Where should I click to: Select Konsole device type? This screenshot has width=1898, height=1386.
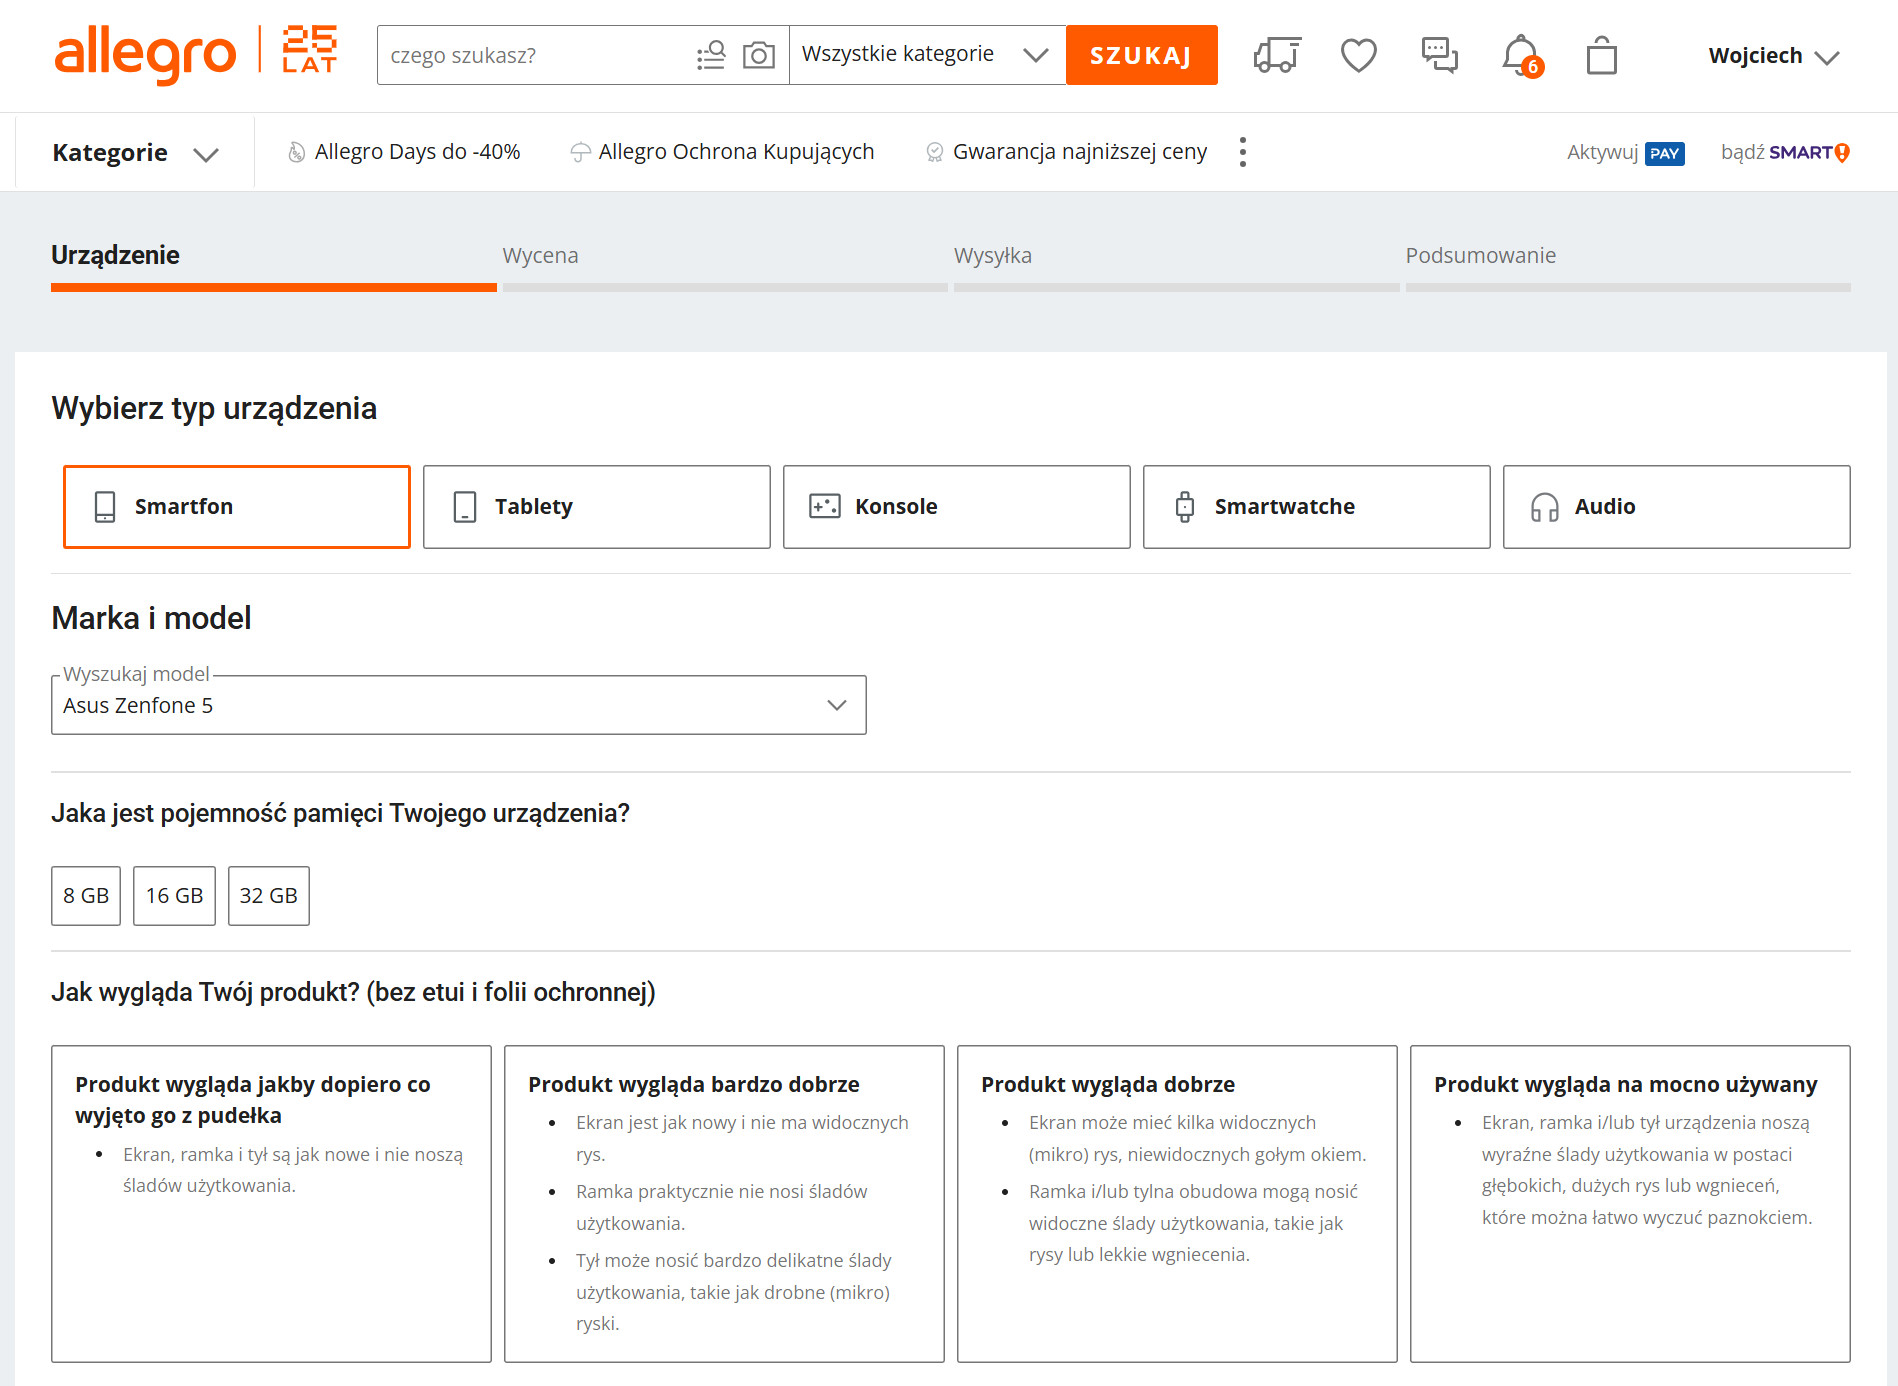(956, 507)
